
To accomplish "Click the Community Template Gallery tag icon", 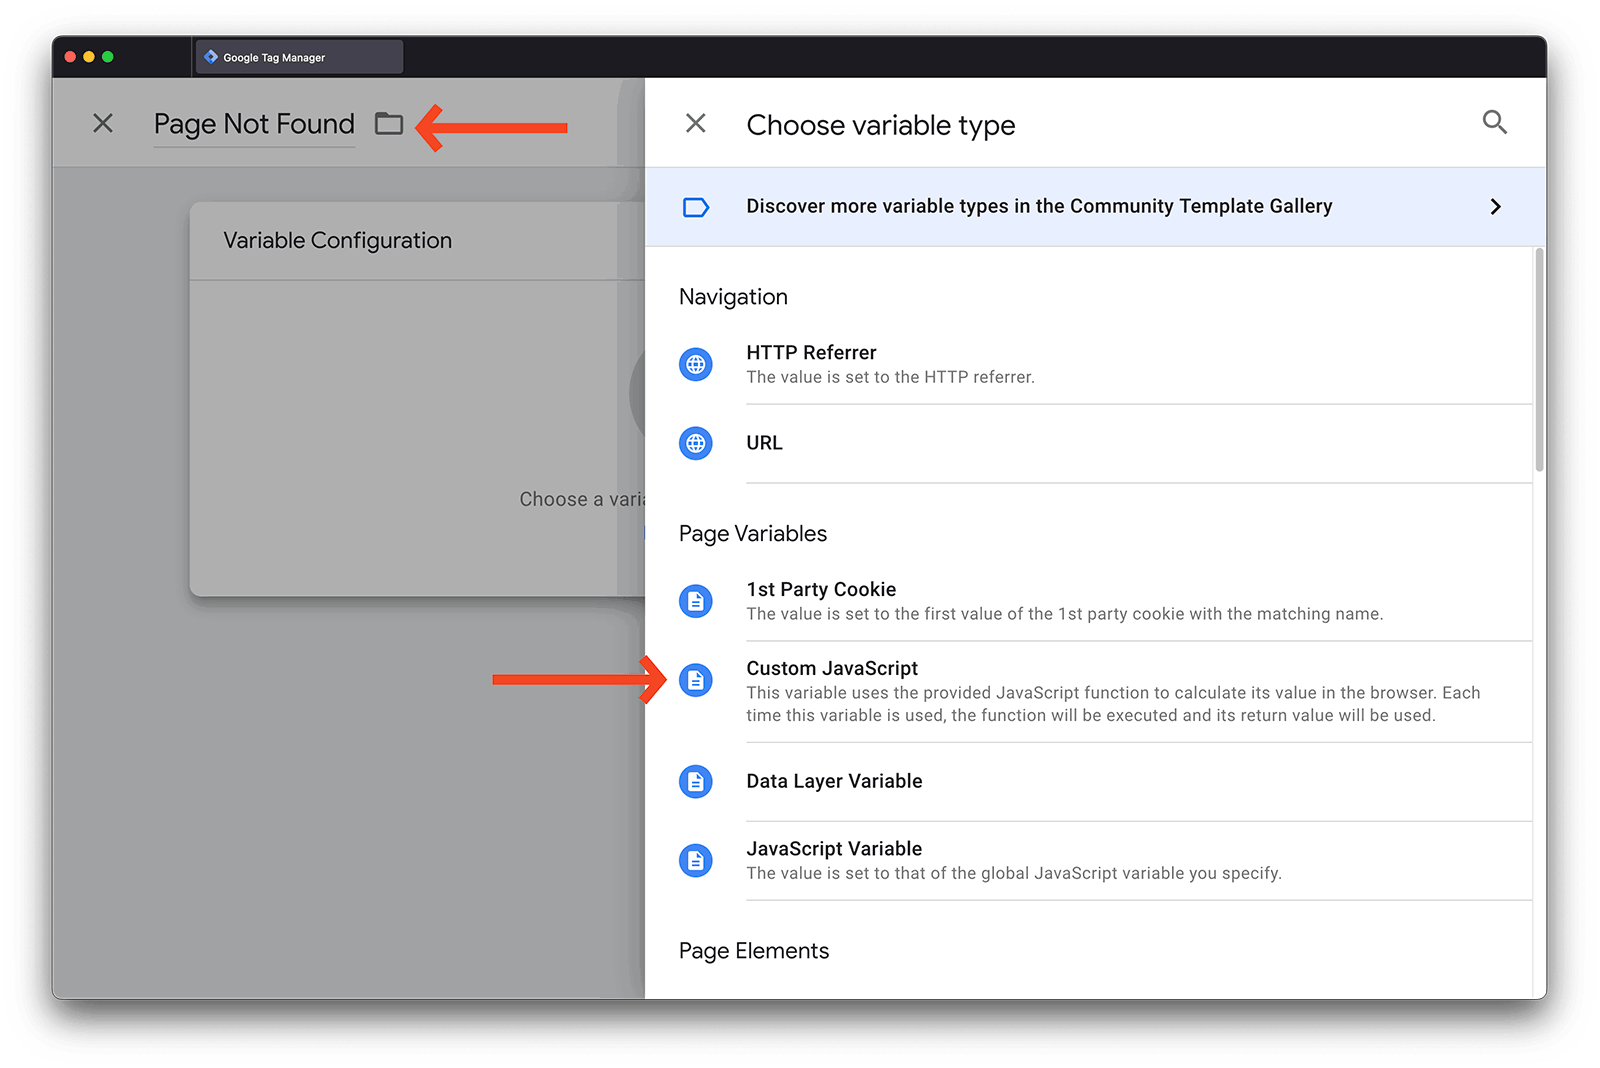I will tap(696, 207).
